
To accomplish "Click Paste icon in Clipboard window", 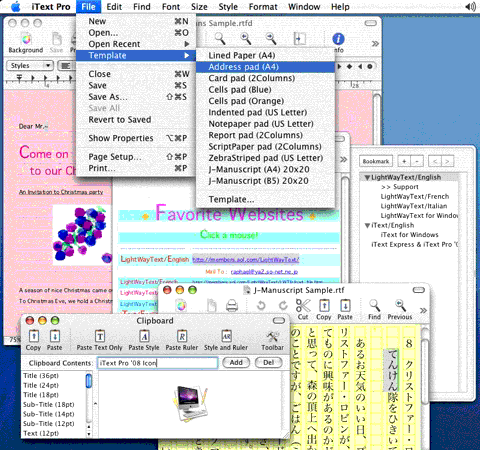I will coord(55,336).
